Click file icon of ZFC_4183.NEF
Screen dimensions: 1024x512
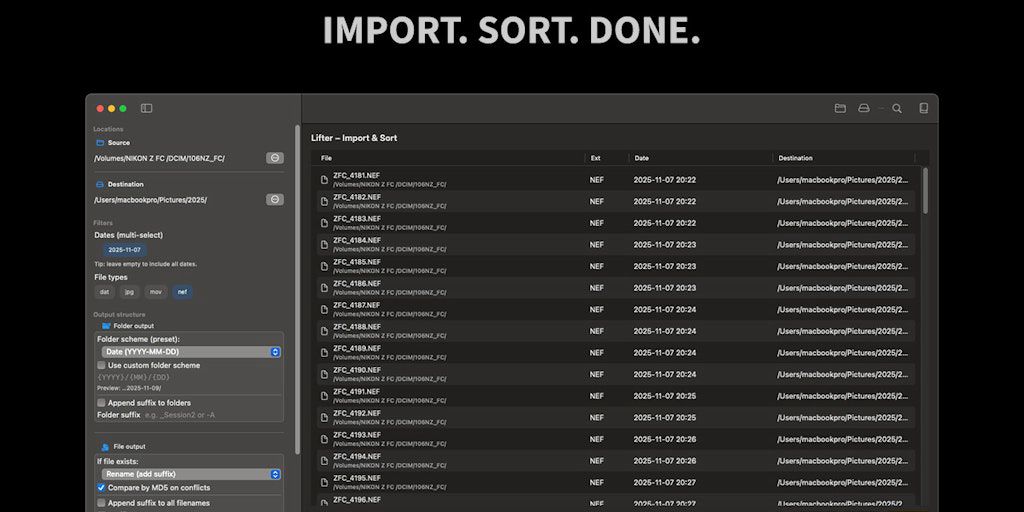point(325,223)
